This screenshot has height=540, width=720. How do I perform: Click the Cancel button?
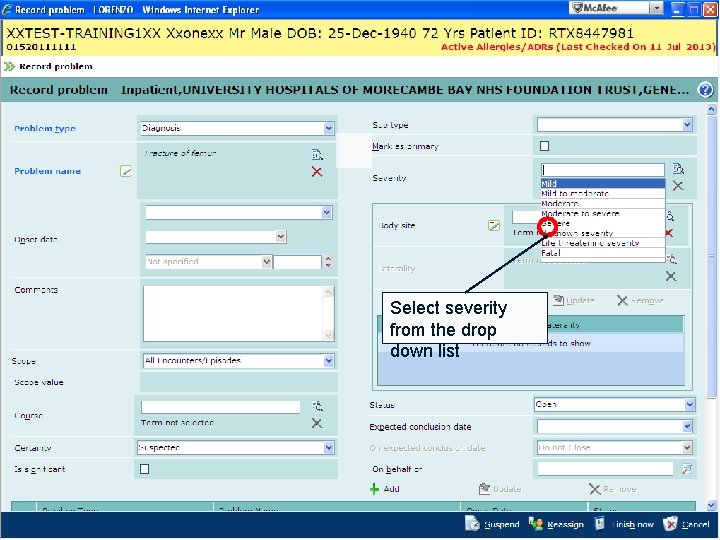pyautogui.click(x=686, y=524)
